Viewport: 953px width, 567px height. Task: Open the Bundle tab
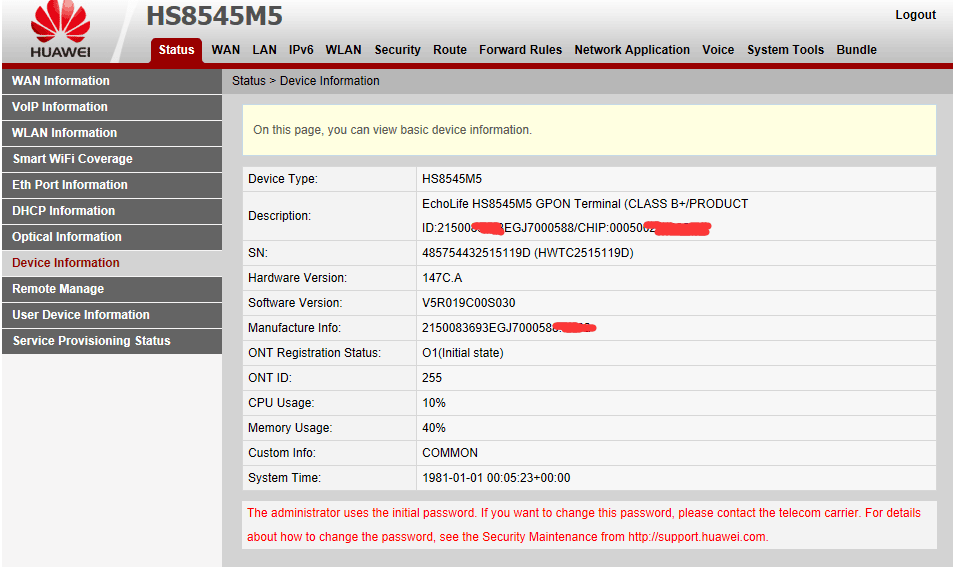coord(856,50)
